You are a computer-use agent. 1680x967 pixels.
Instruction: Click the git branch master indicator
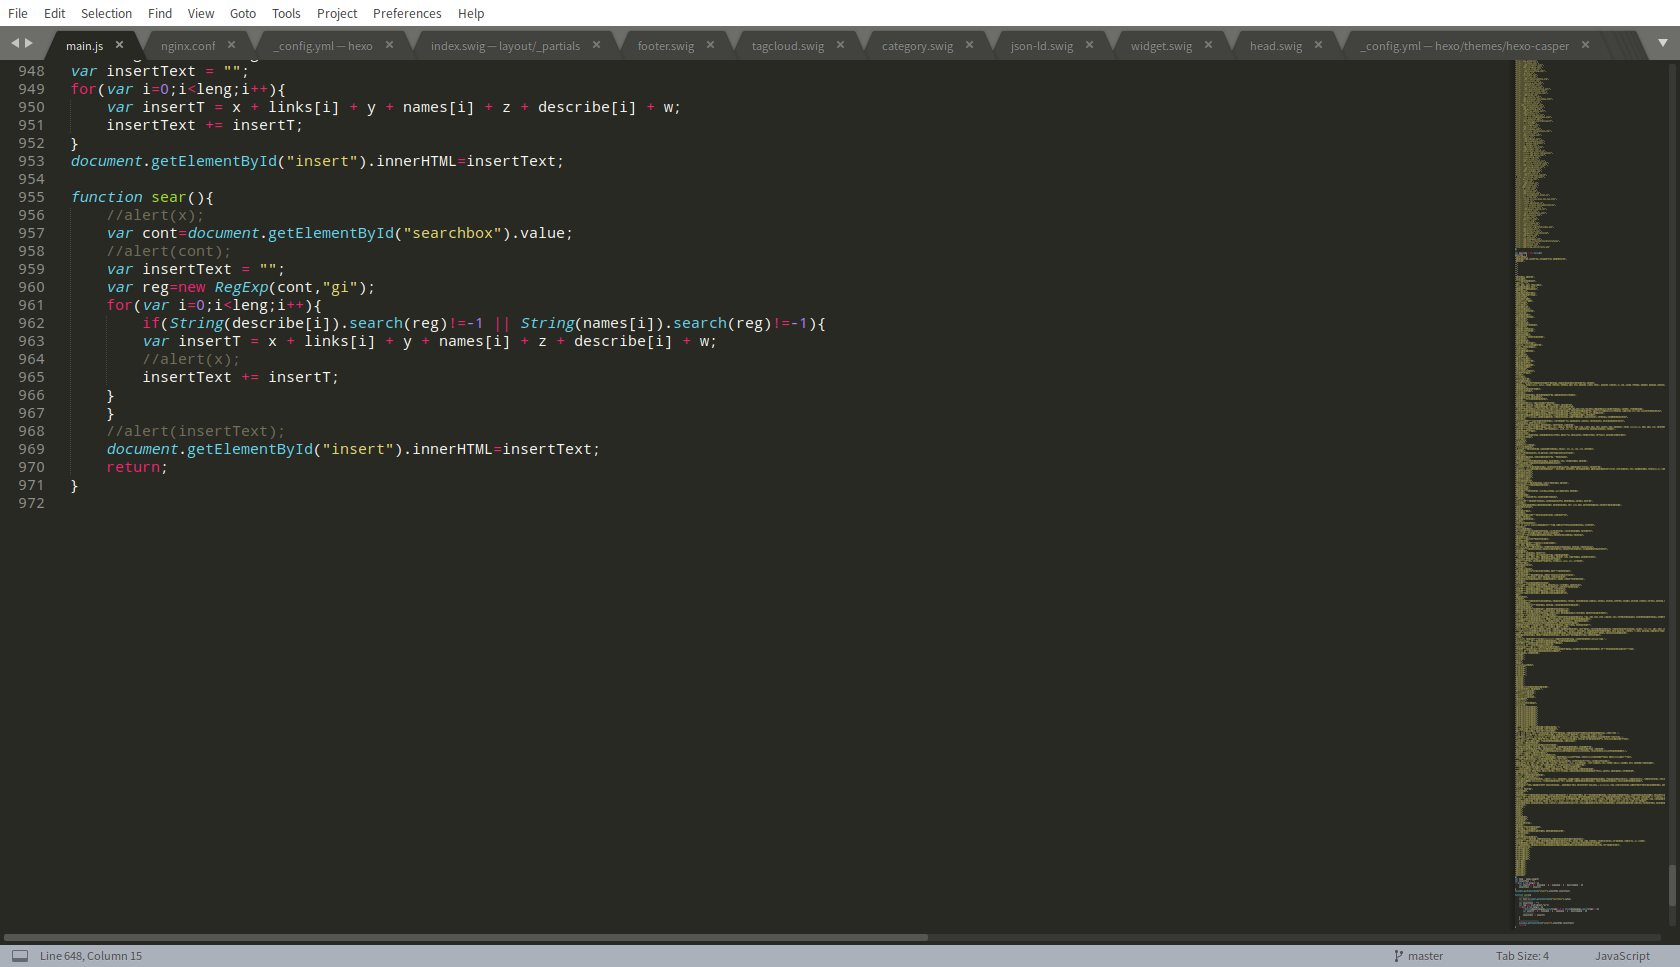click(1418, 956)
